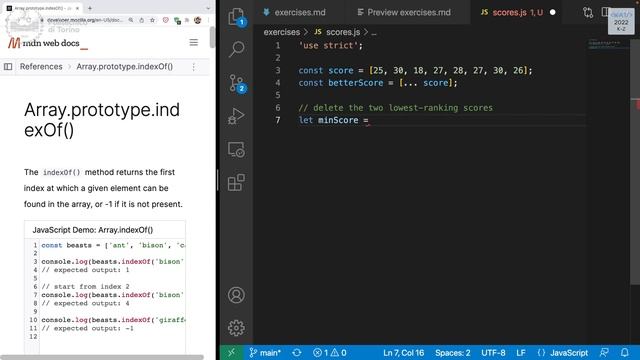The height and width of the screenshot is (360, 640).
Task: Click the 'const score' line 3 code
Action: click(415, 70)
